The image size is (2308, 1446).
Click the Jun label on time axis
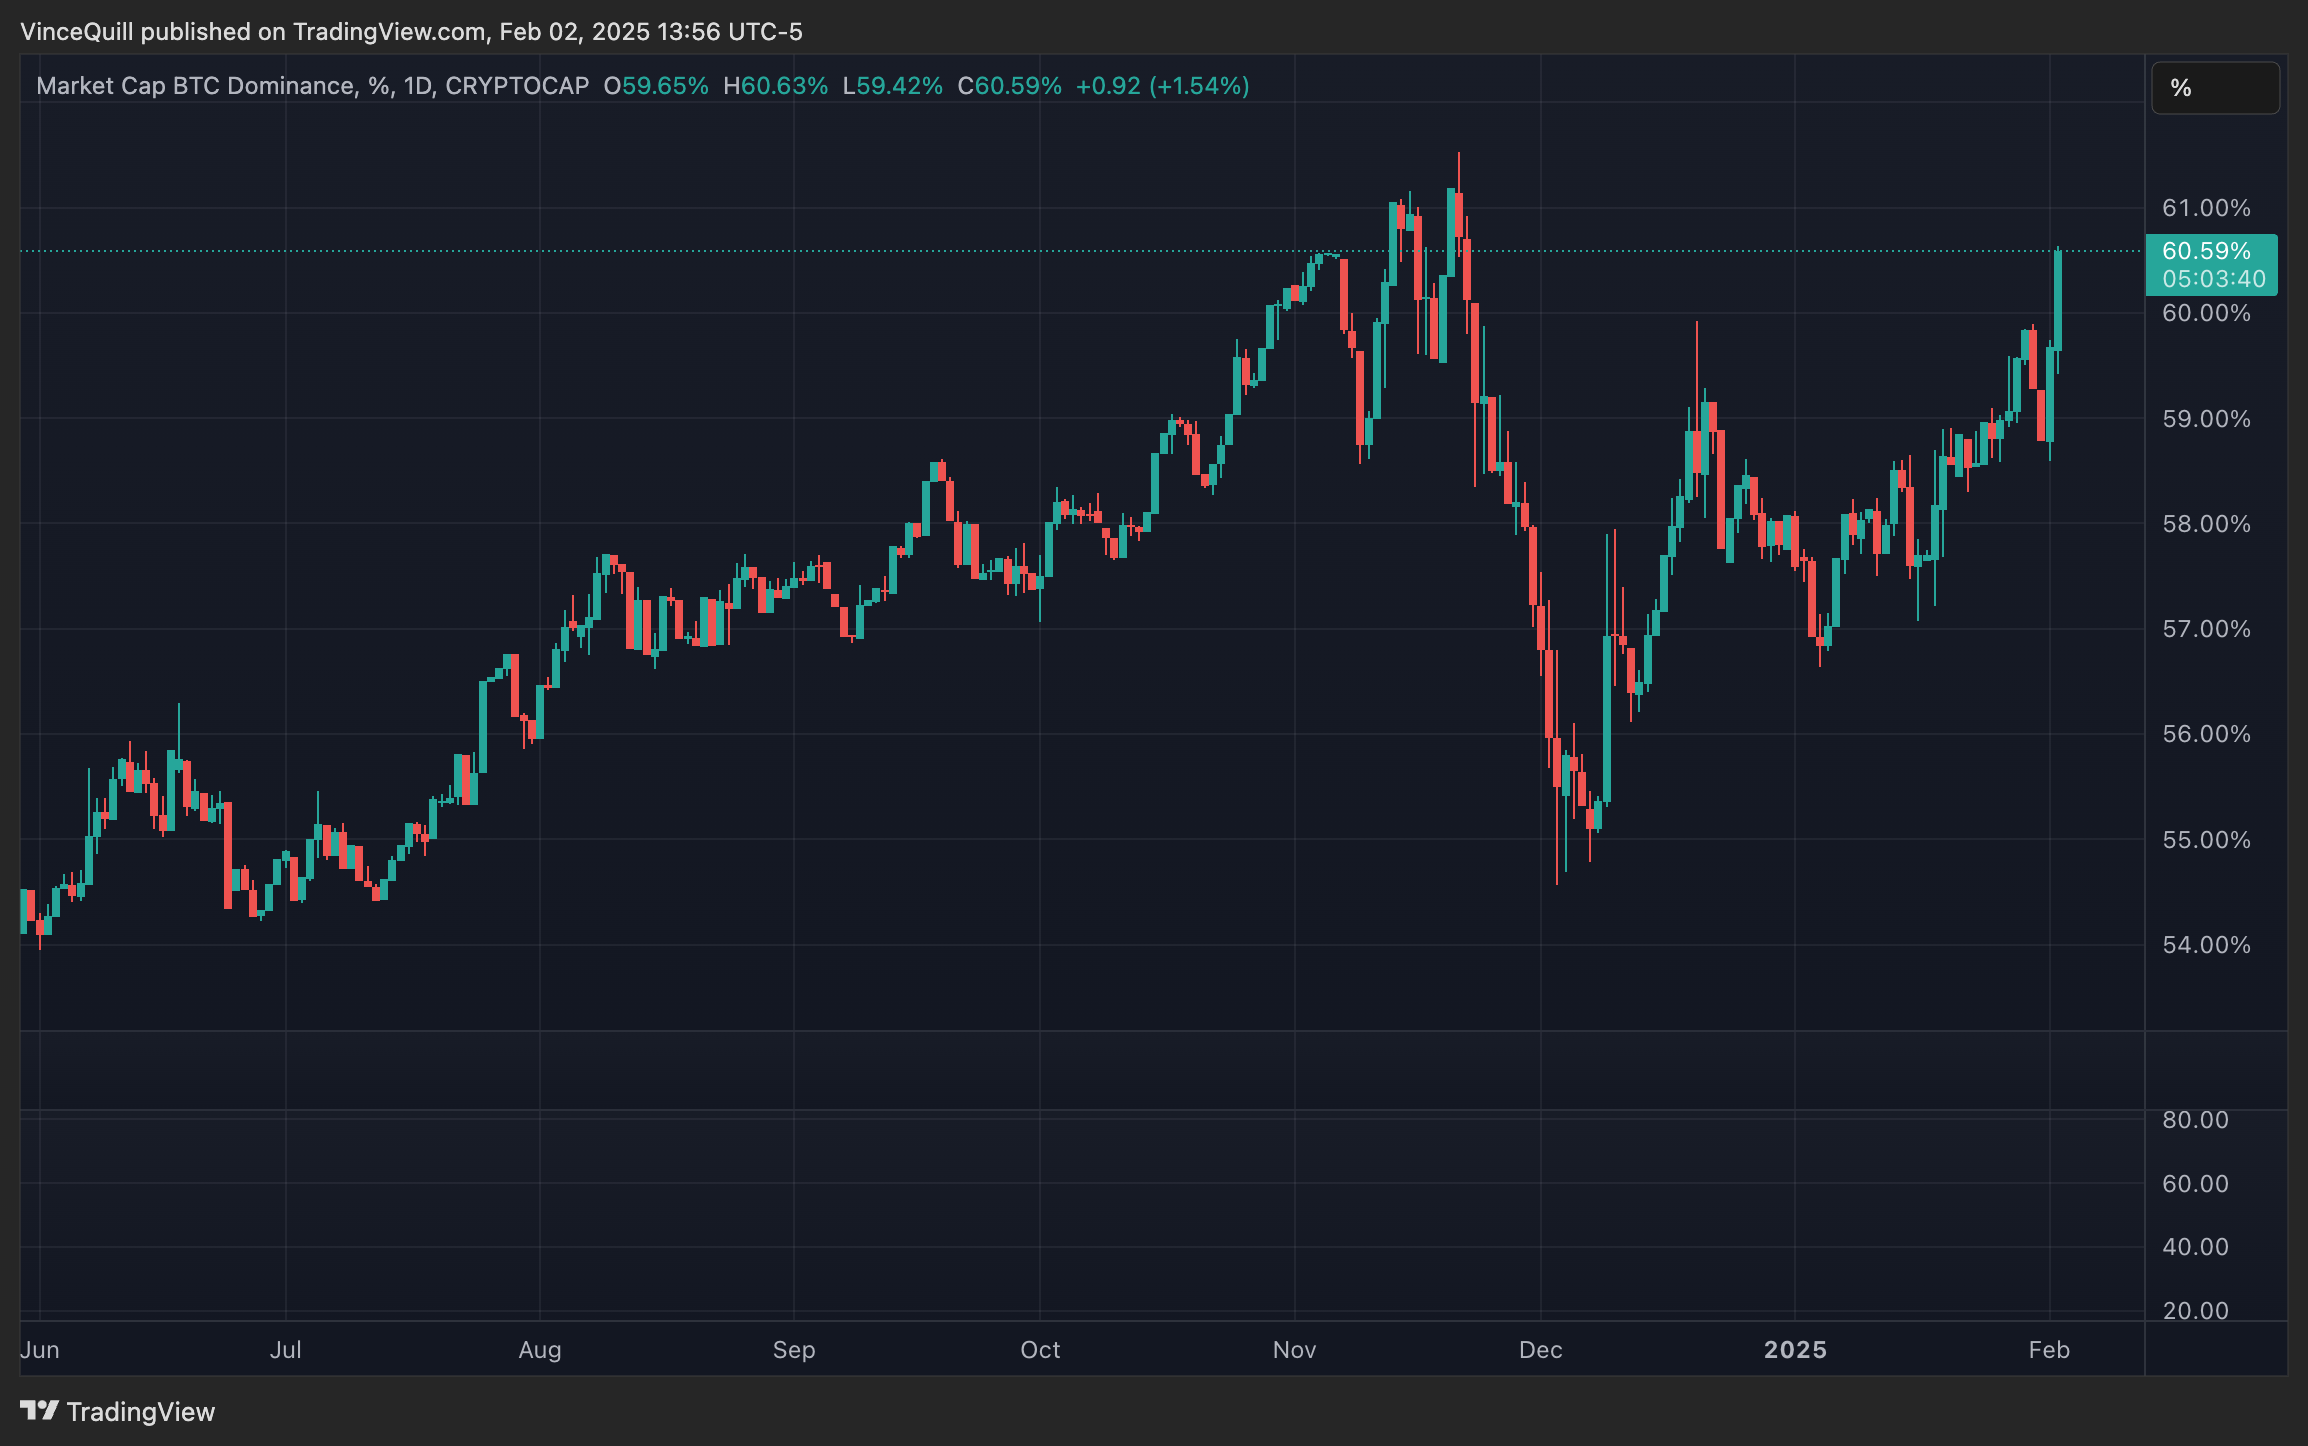click(40, 1350)
